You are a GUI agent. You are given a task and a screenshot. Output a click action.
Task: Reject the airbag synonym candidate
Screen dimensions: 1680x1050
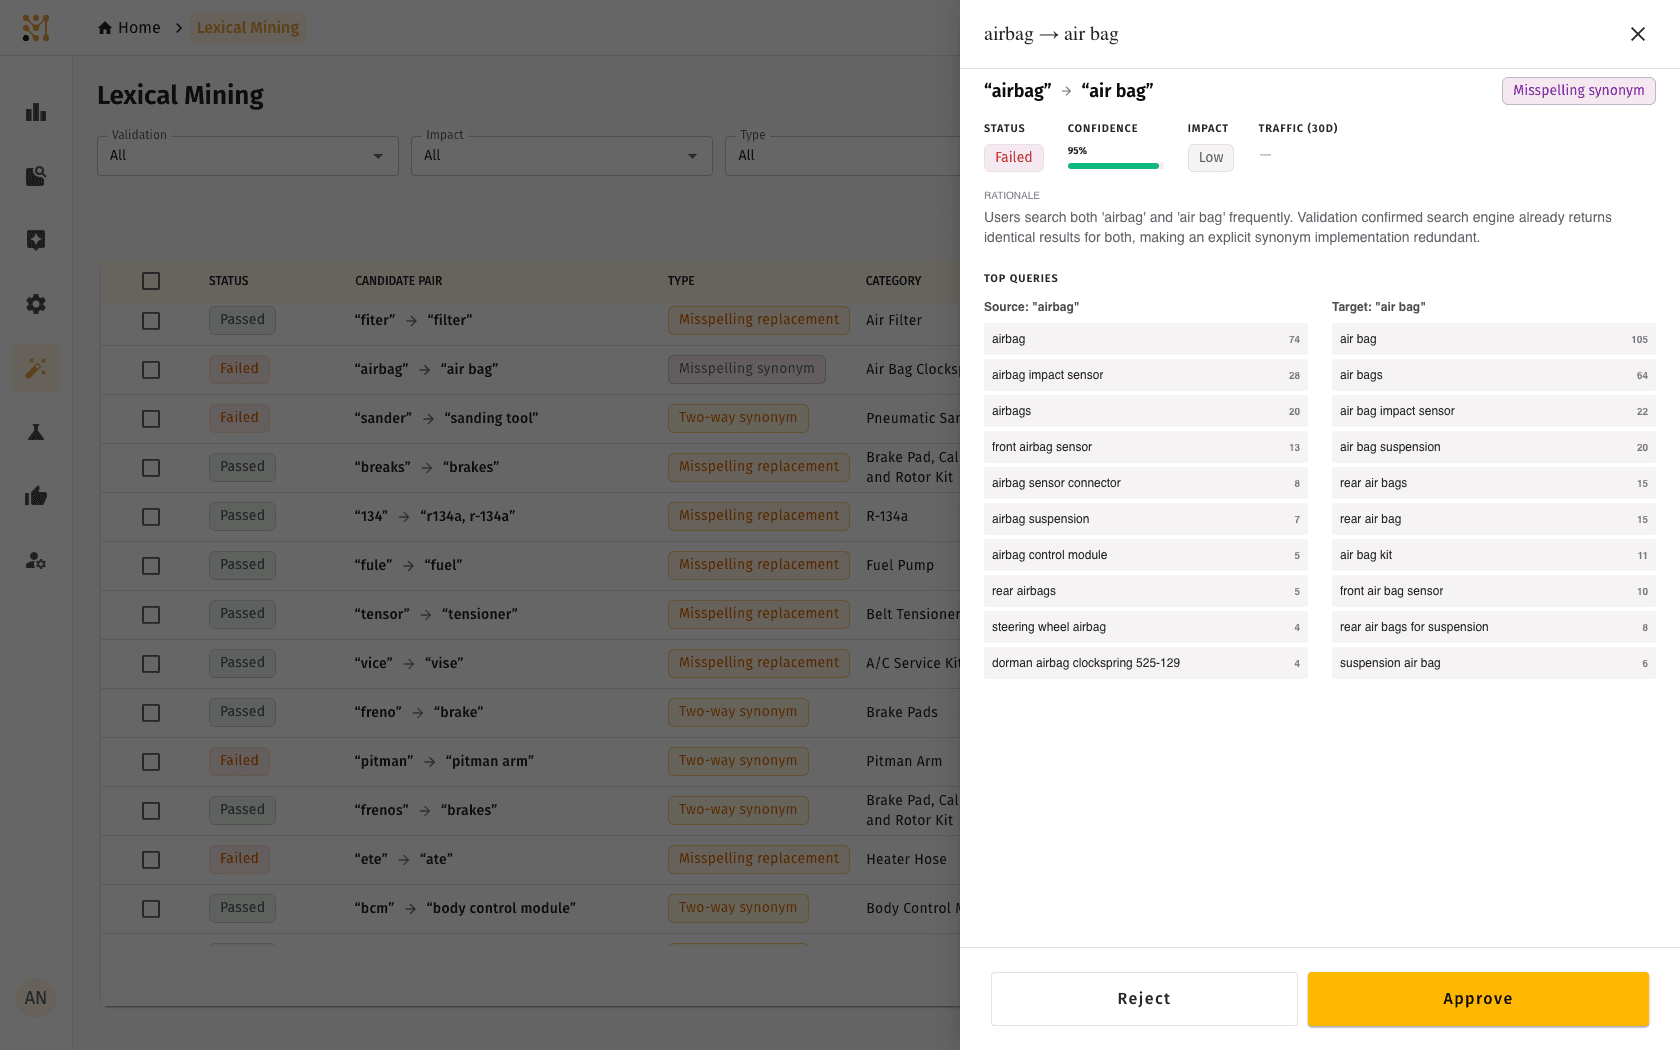point(1144,999)
